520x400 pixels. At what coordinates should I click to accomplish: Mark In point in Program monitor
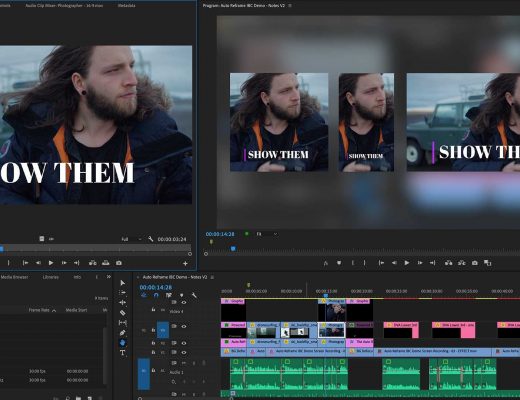[x=352, y=263]
